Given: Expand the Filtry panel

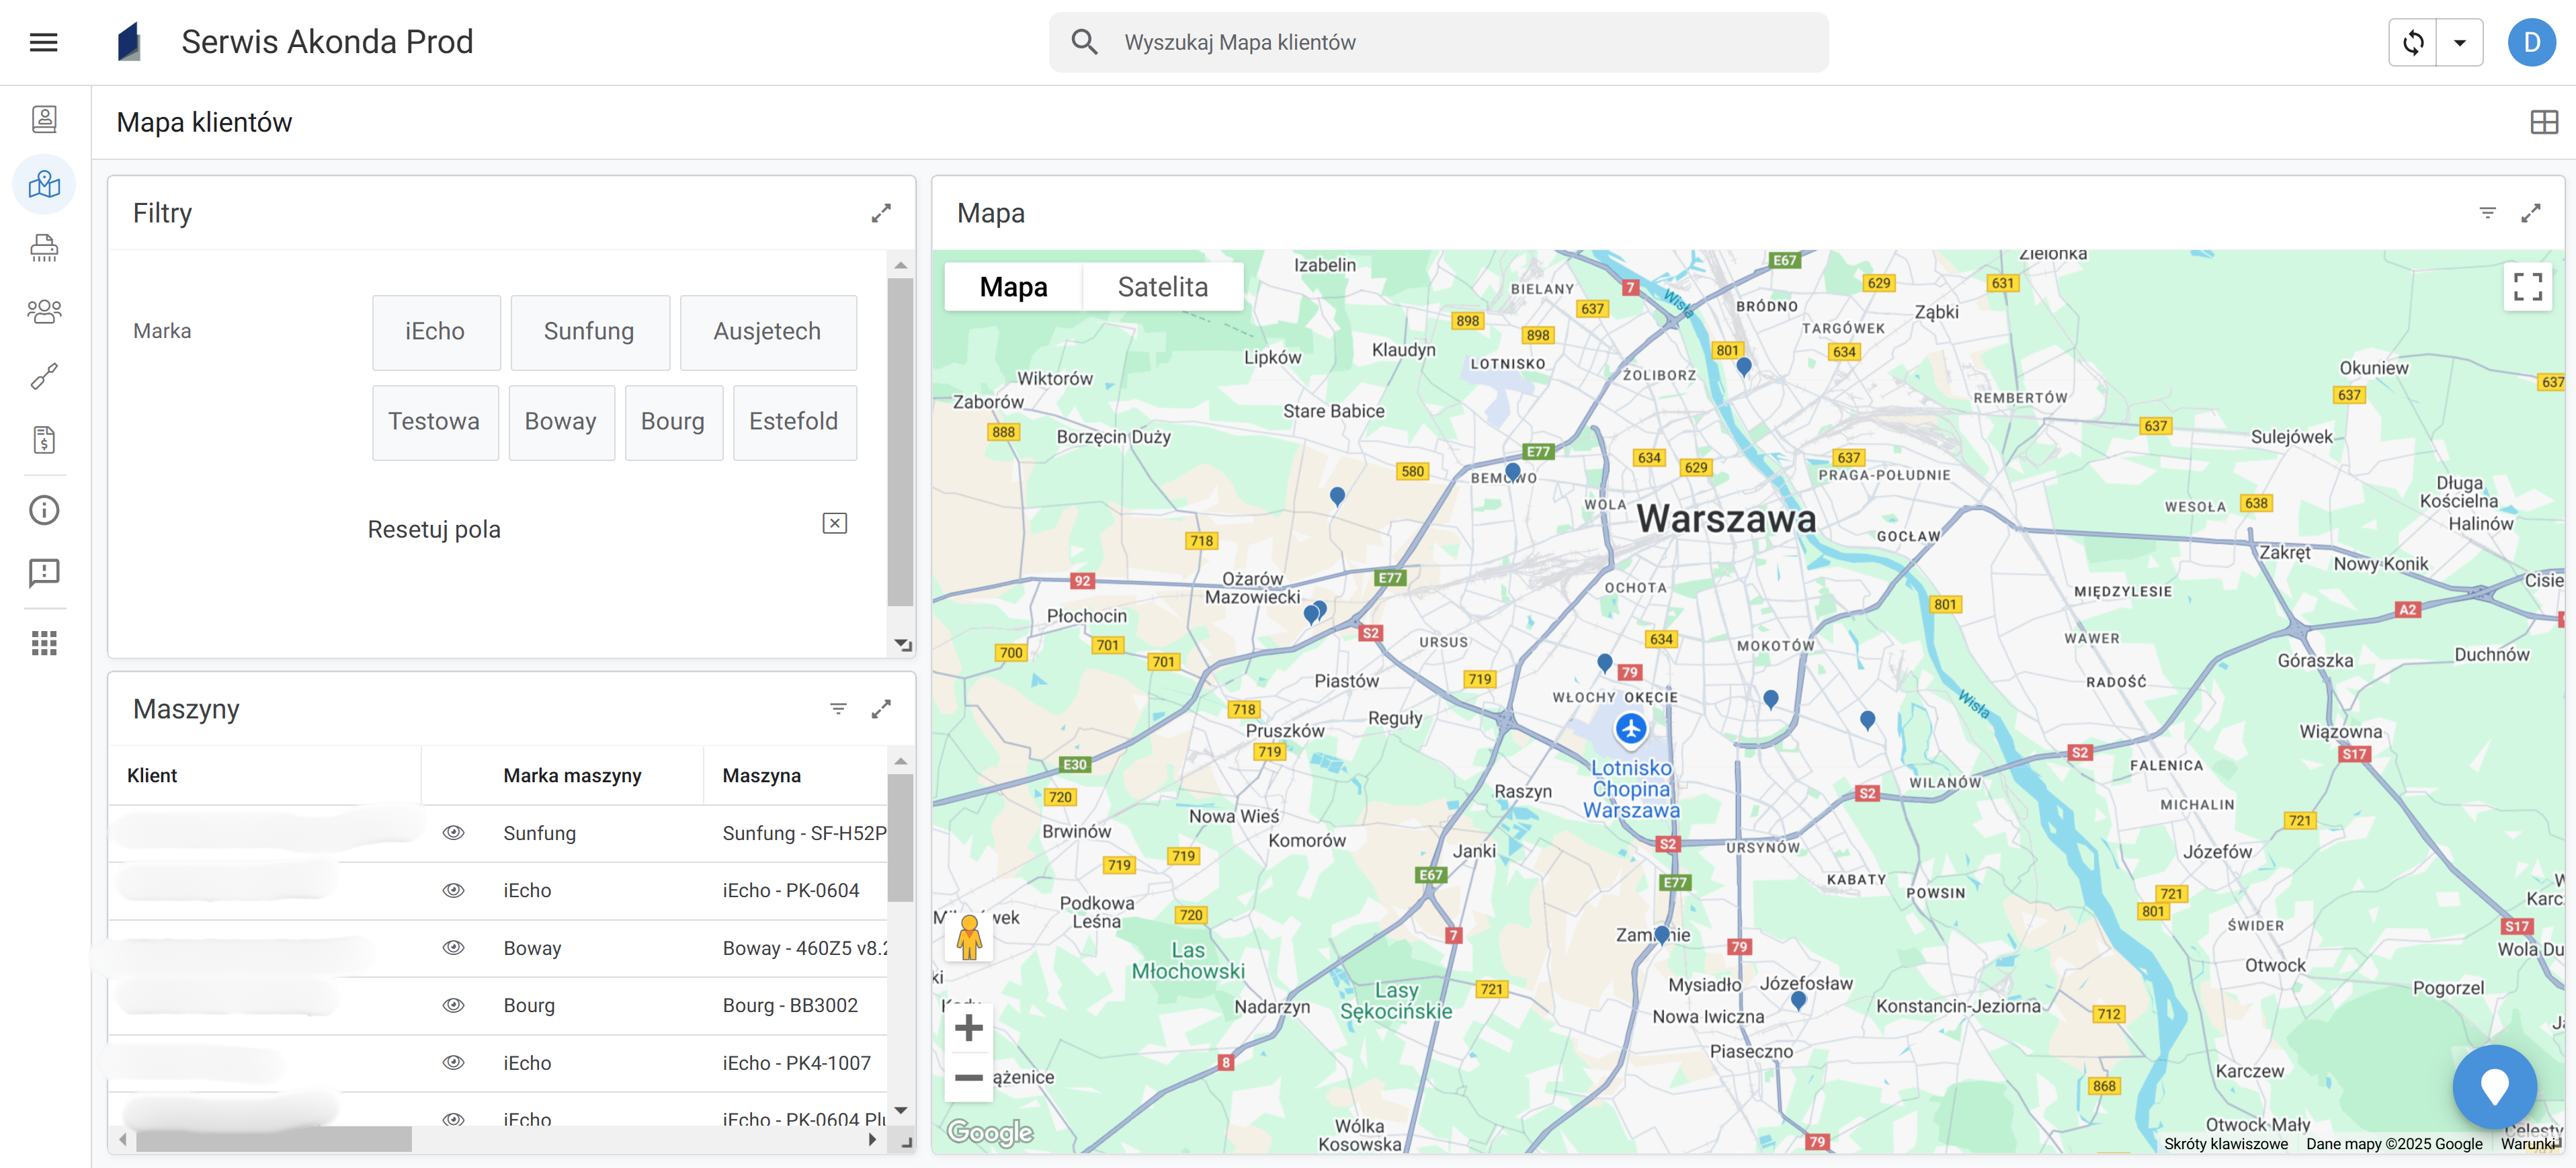Looking at the screenshot, I should pyautogui.click(x=880, y=213).
